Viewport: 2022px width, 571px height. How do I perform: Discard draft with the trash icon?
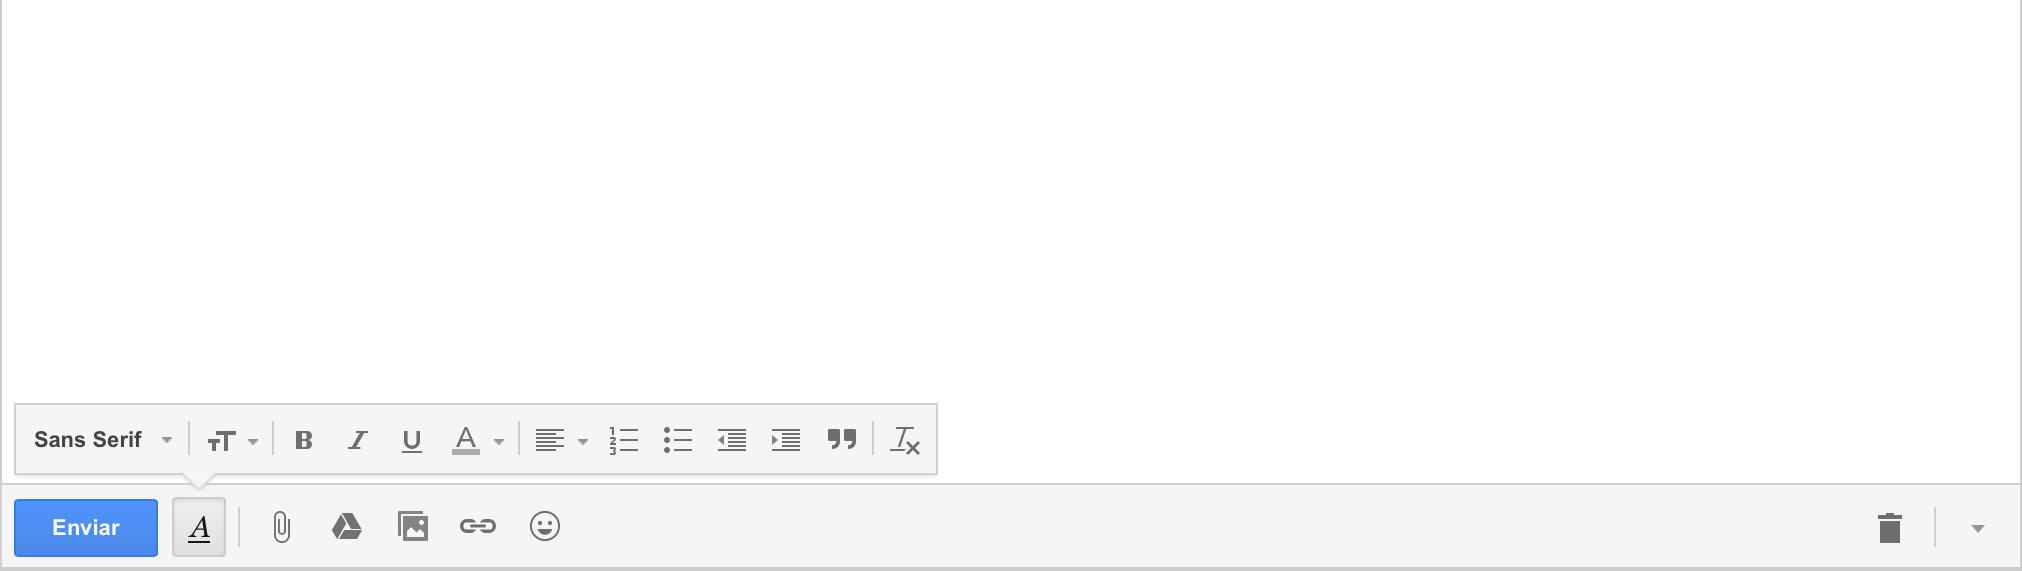pos(1889,527)
